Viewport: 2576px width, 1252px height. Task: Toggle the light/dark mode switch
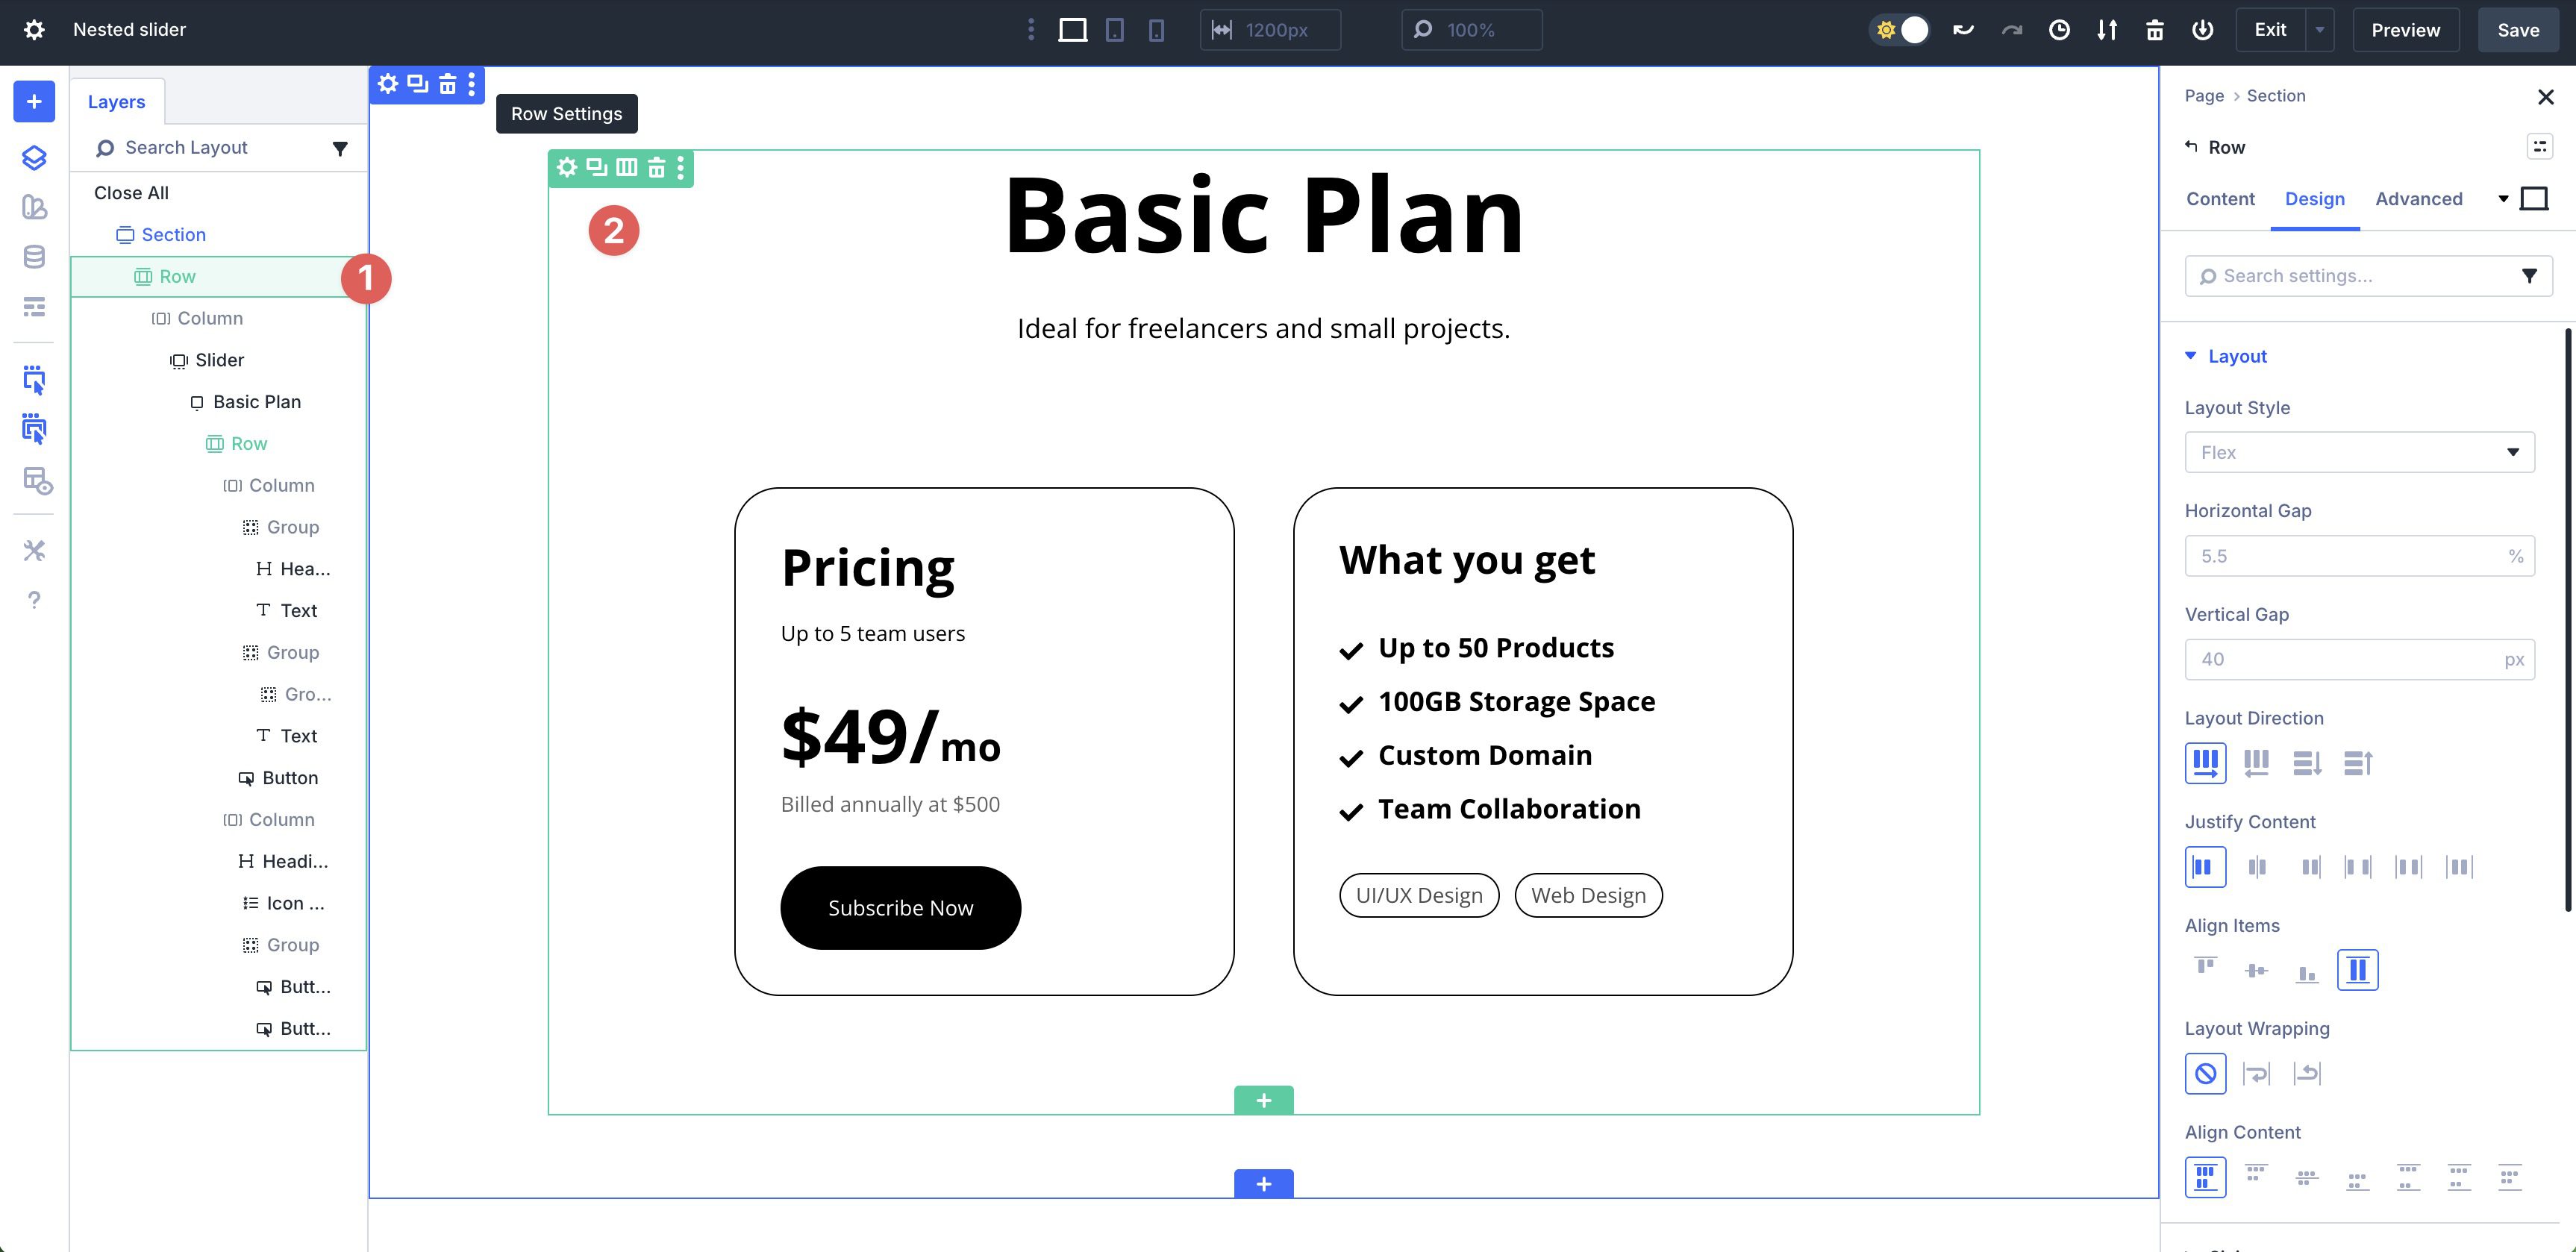tap(1900, 30)
